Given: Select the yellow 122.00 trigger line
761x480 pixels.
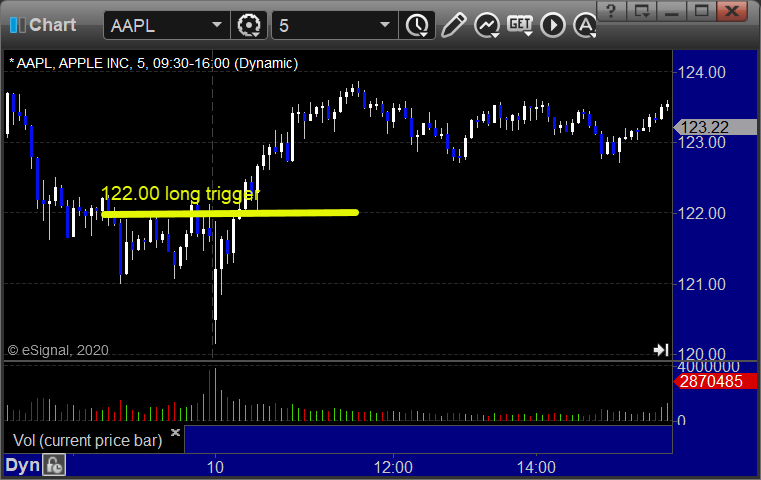Looking at the screenshot, I should 230,213.
